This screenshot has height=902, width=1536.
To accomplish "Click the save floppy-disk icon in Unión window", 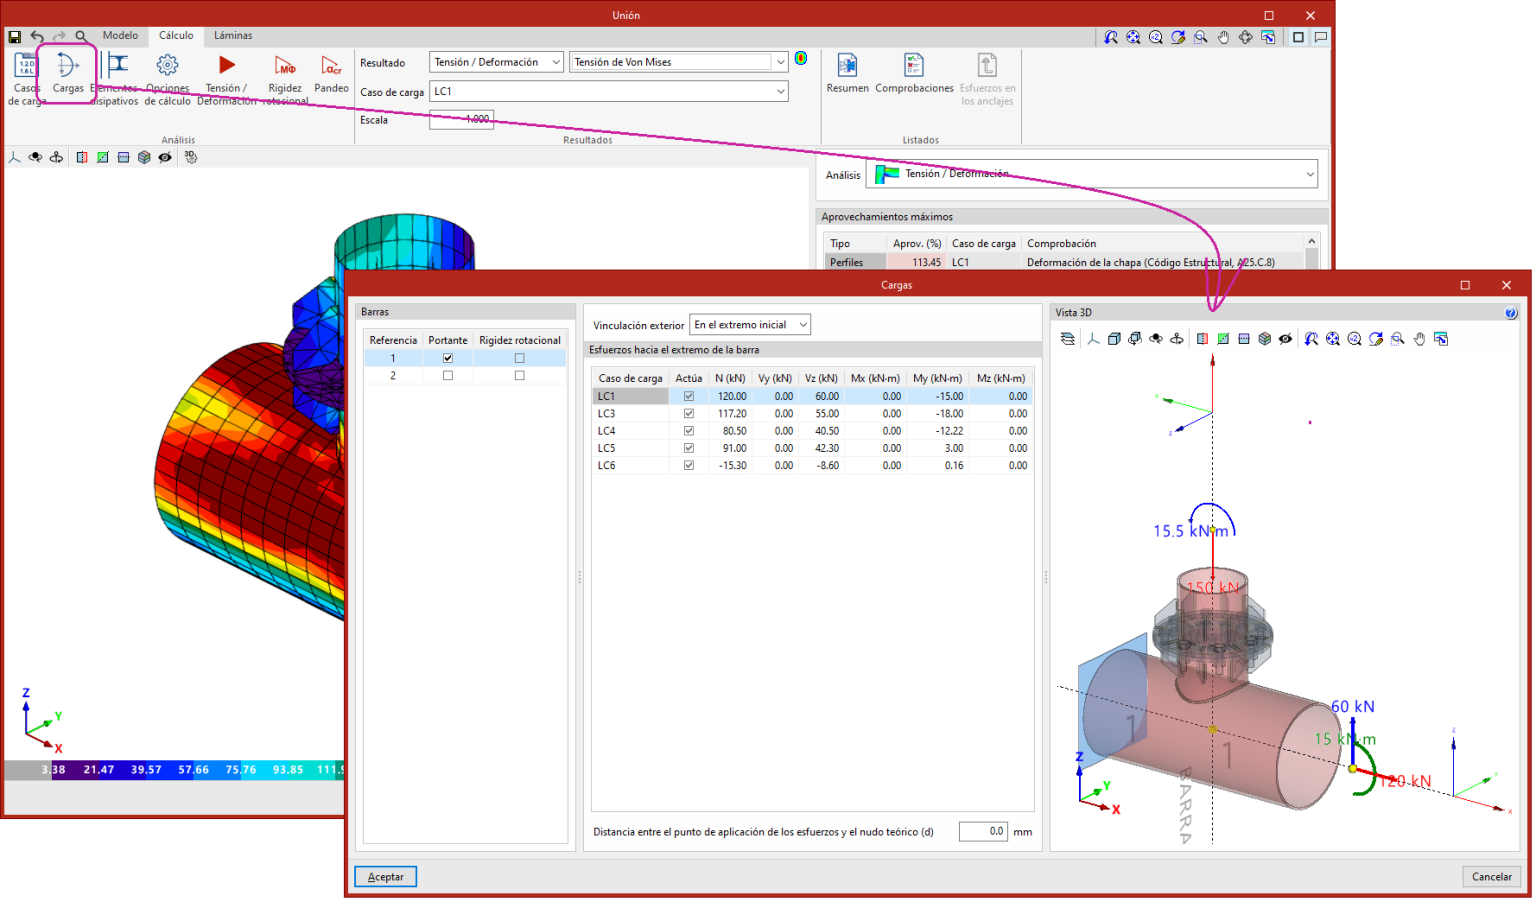I will click(x=15, y=37).
